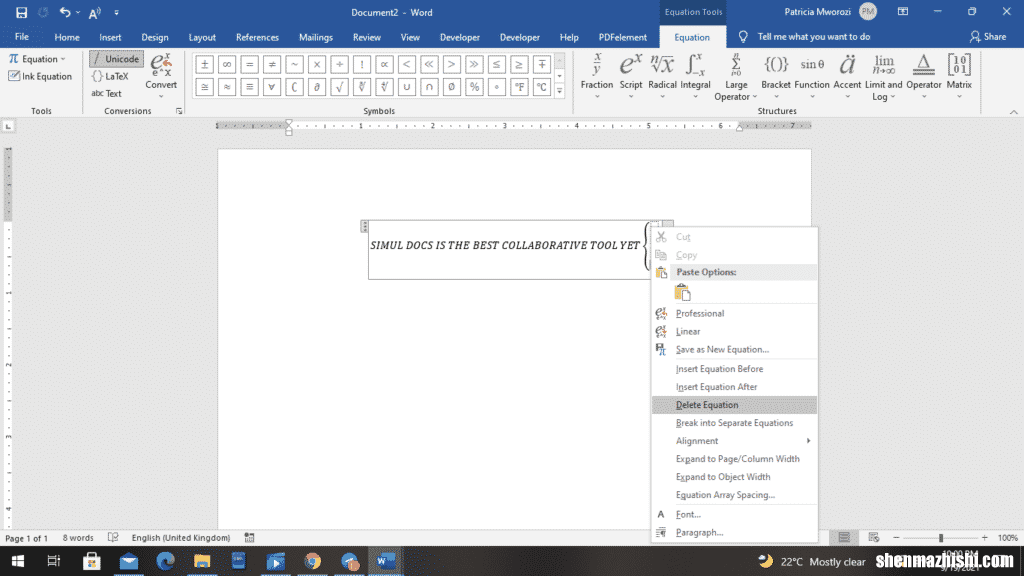Open File Explorer from the taskbar
1024x576 pixels.
(x=202, y=561)
